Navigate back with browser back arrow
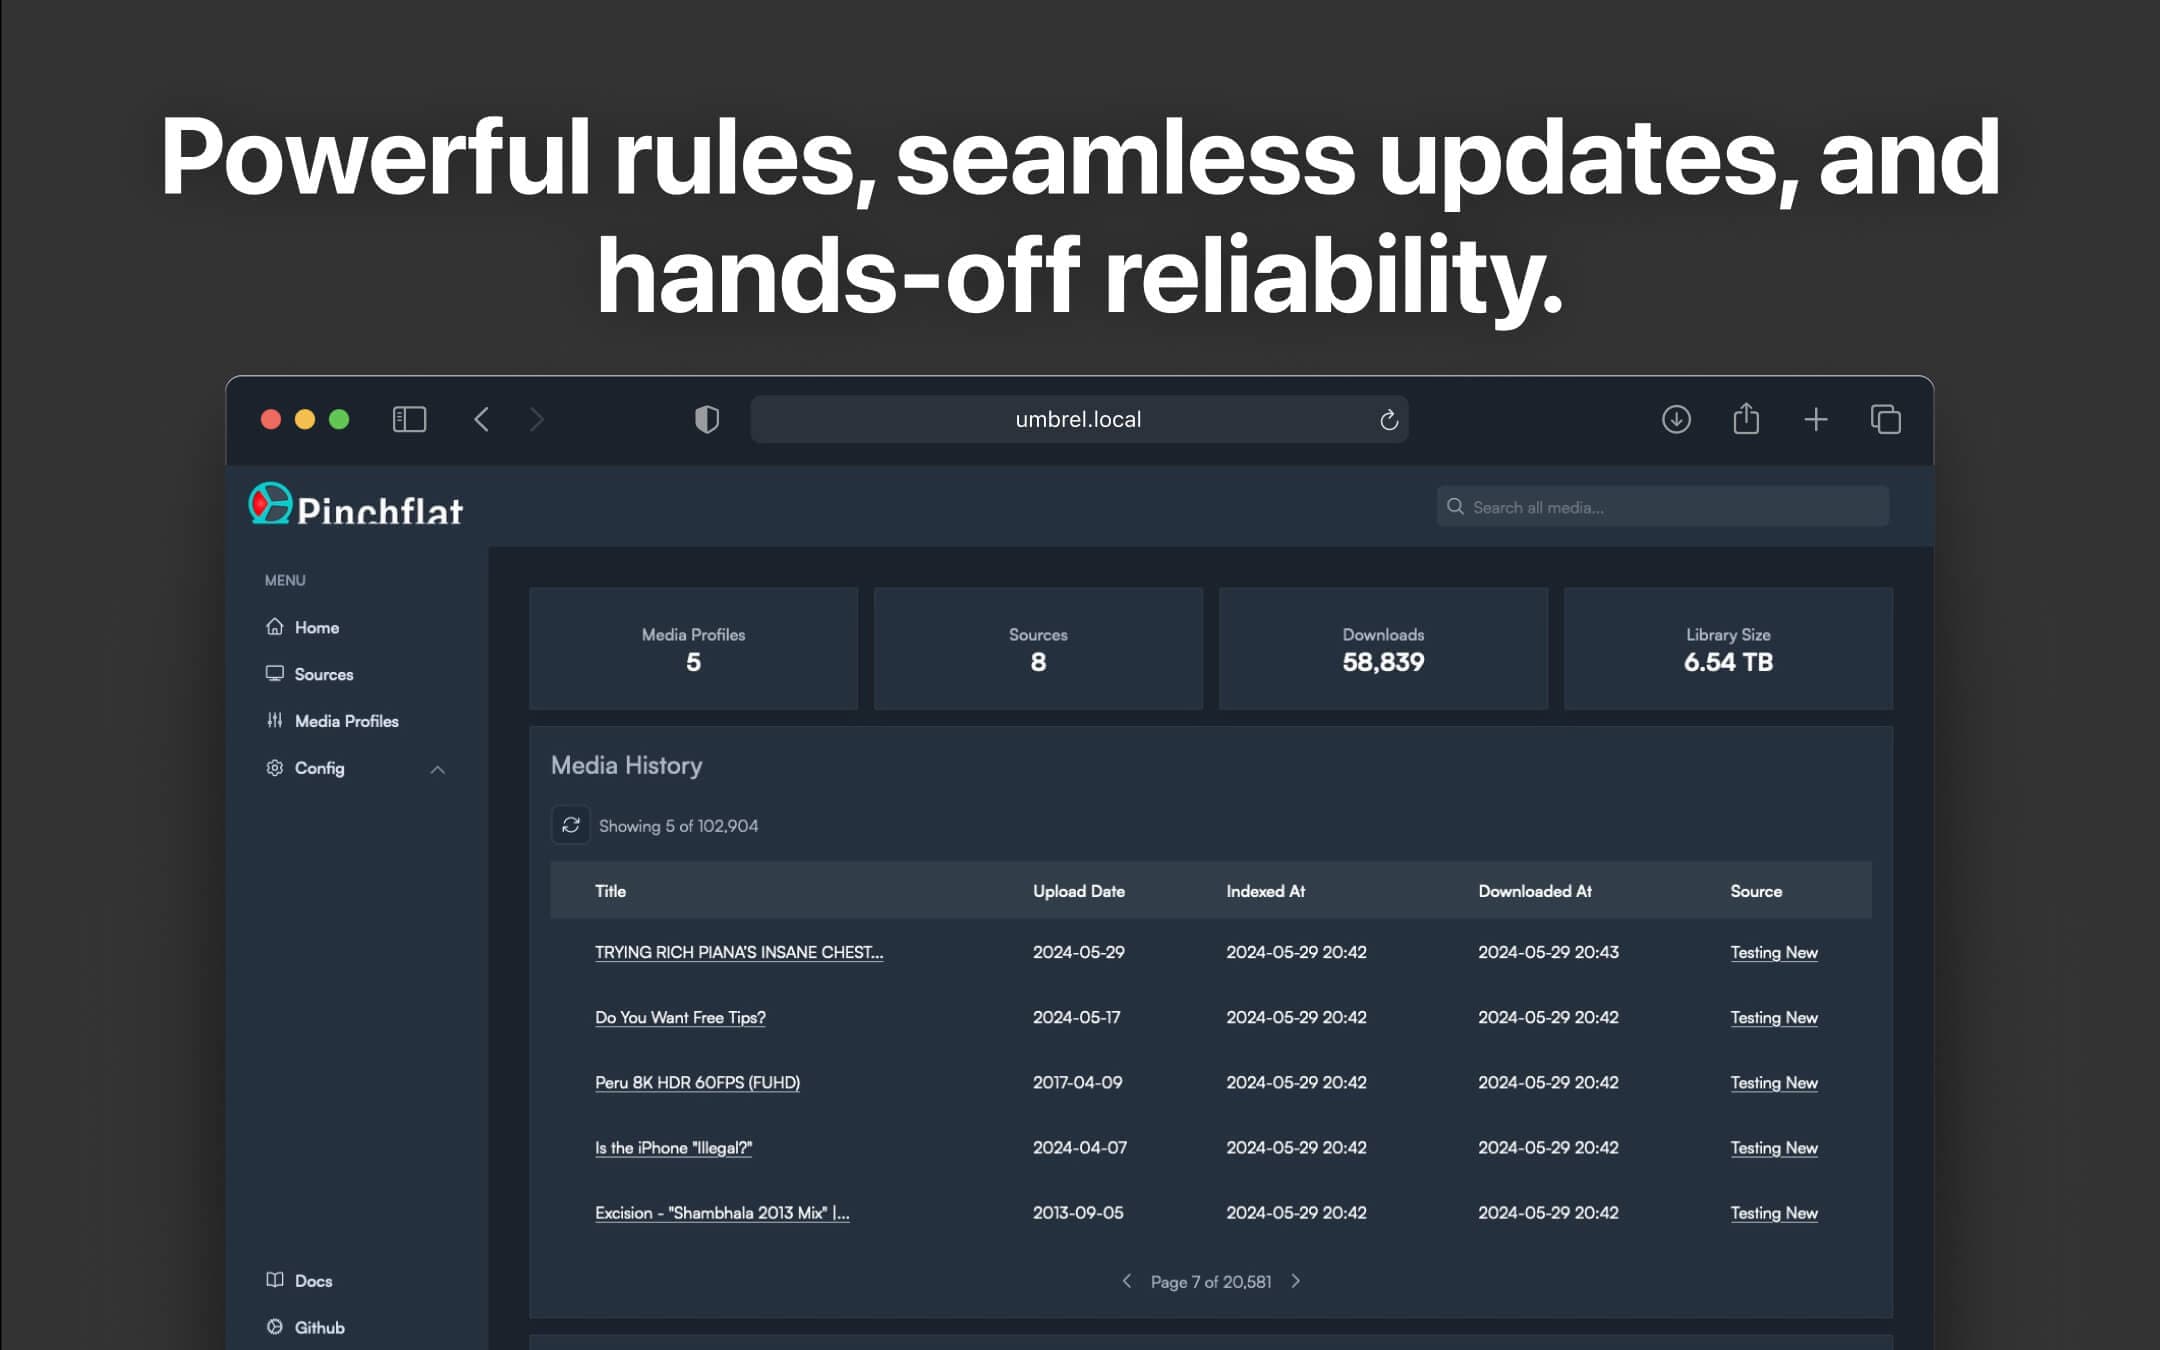This screenshot has height=1350, width=2160. click(482, 419)
